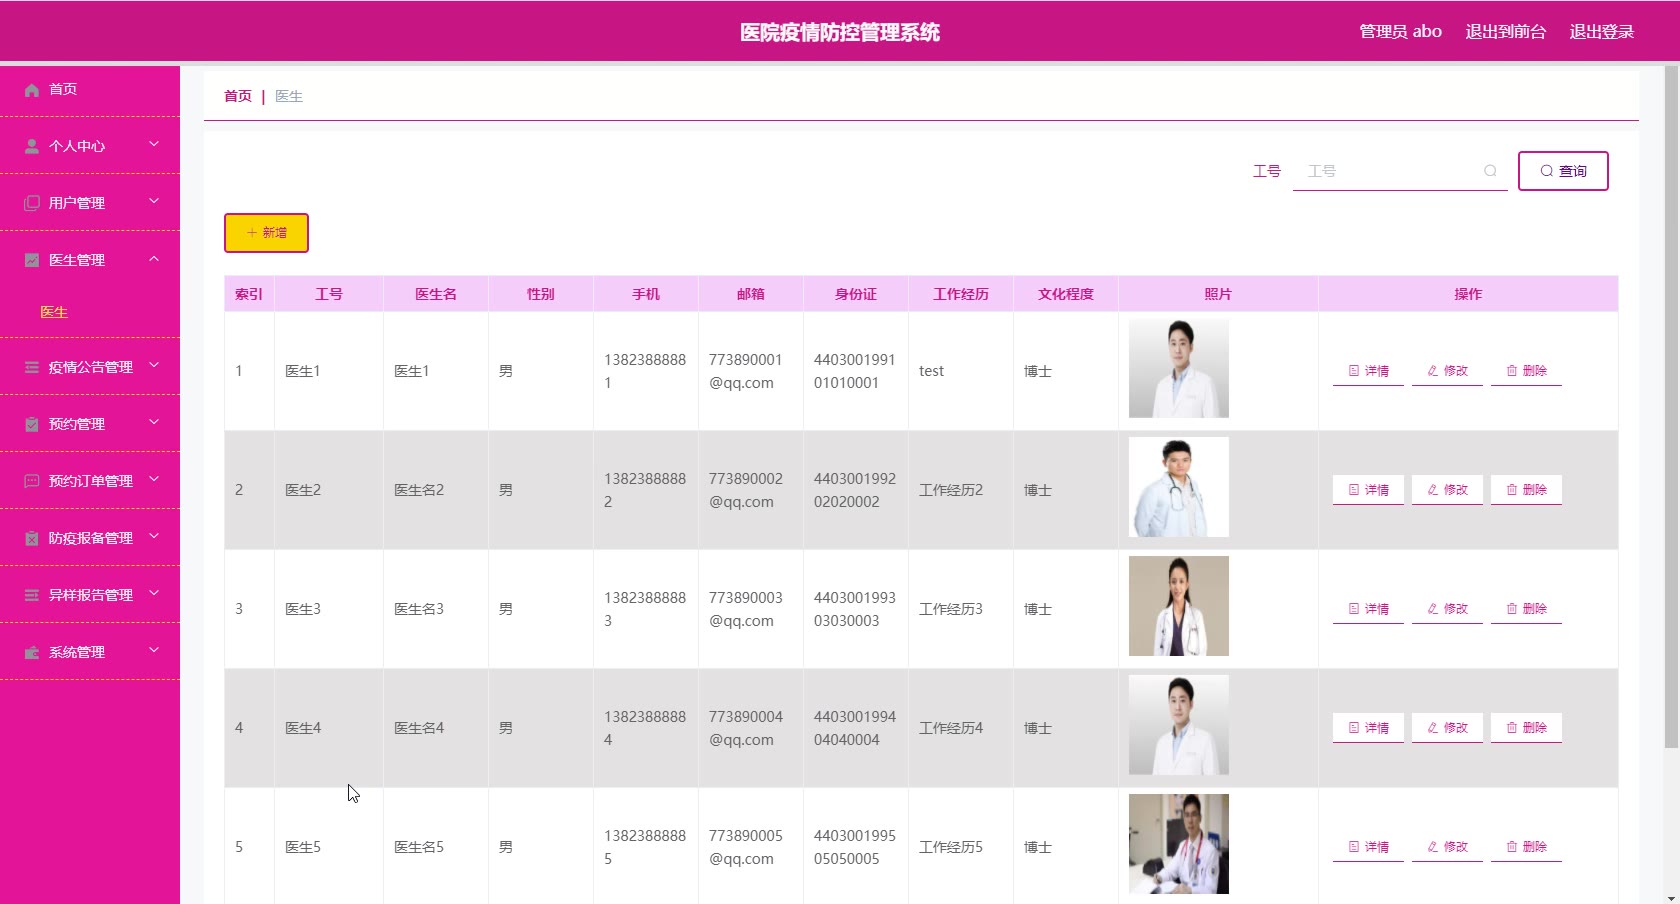Viewport: 1680px width, 904px height.
Task: Click the photo thumbnail of 医生名5
Action: (x=1179, y=844)
